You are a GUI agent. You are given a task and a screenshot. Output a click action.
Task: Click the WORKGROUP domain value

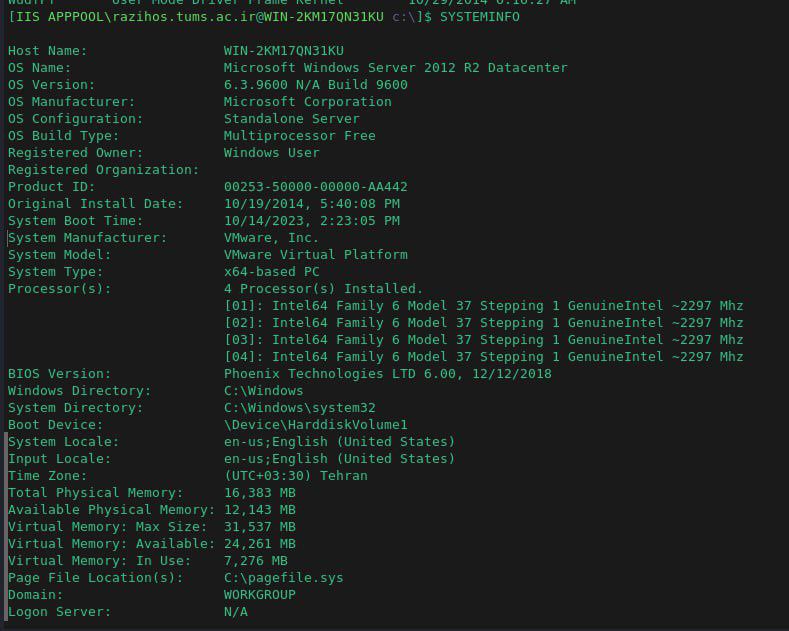259,595
